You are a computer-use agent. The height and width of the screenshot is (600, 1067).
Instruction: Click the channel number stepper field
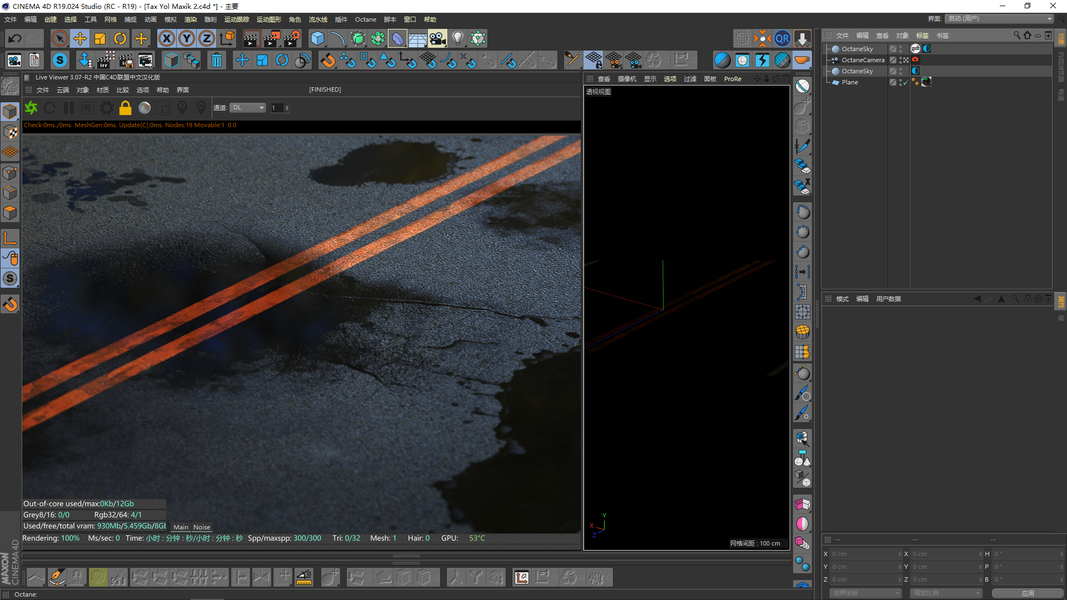click(x=280, y=107)
